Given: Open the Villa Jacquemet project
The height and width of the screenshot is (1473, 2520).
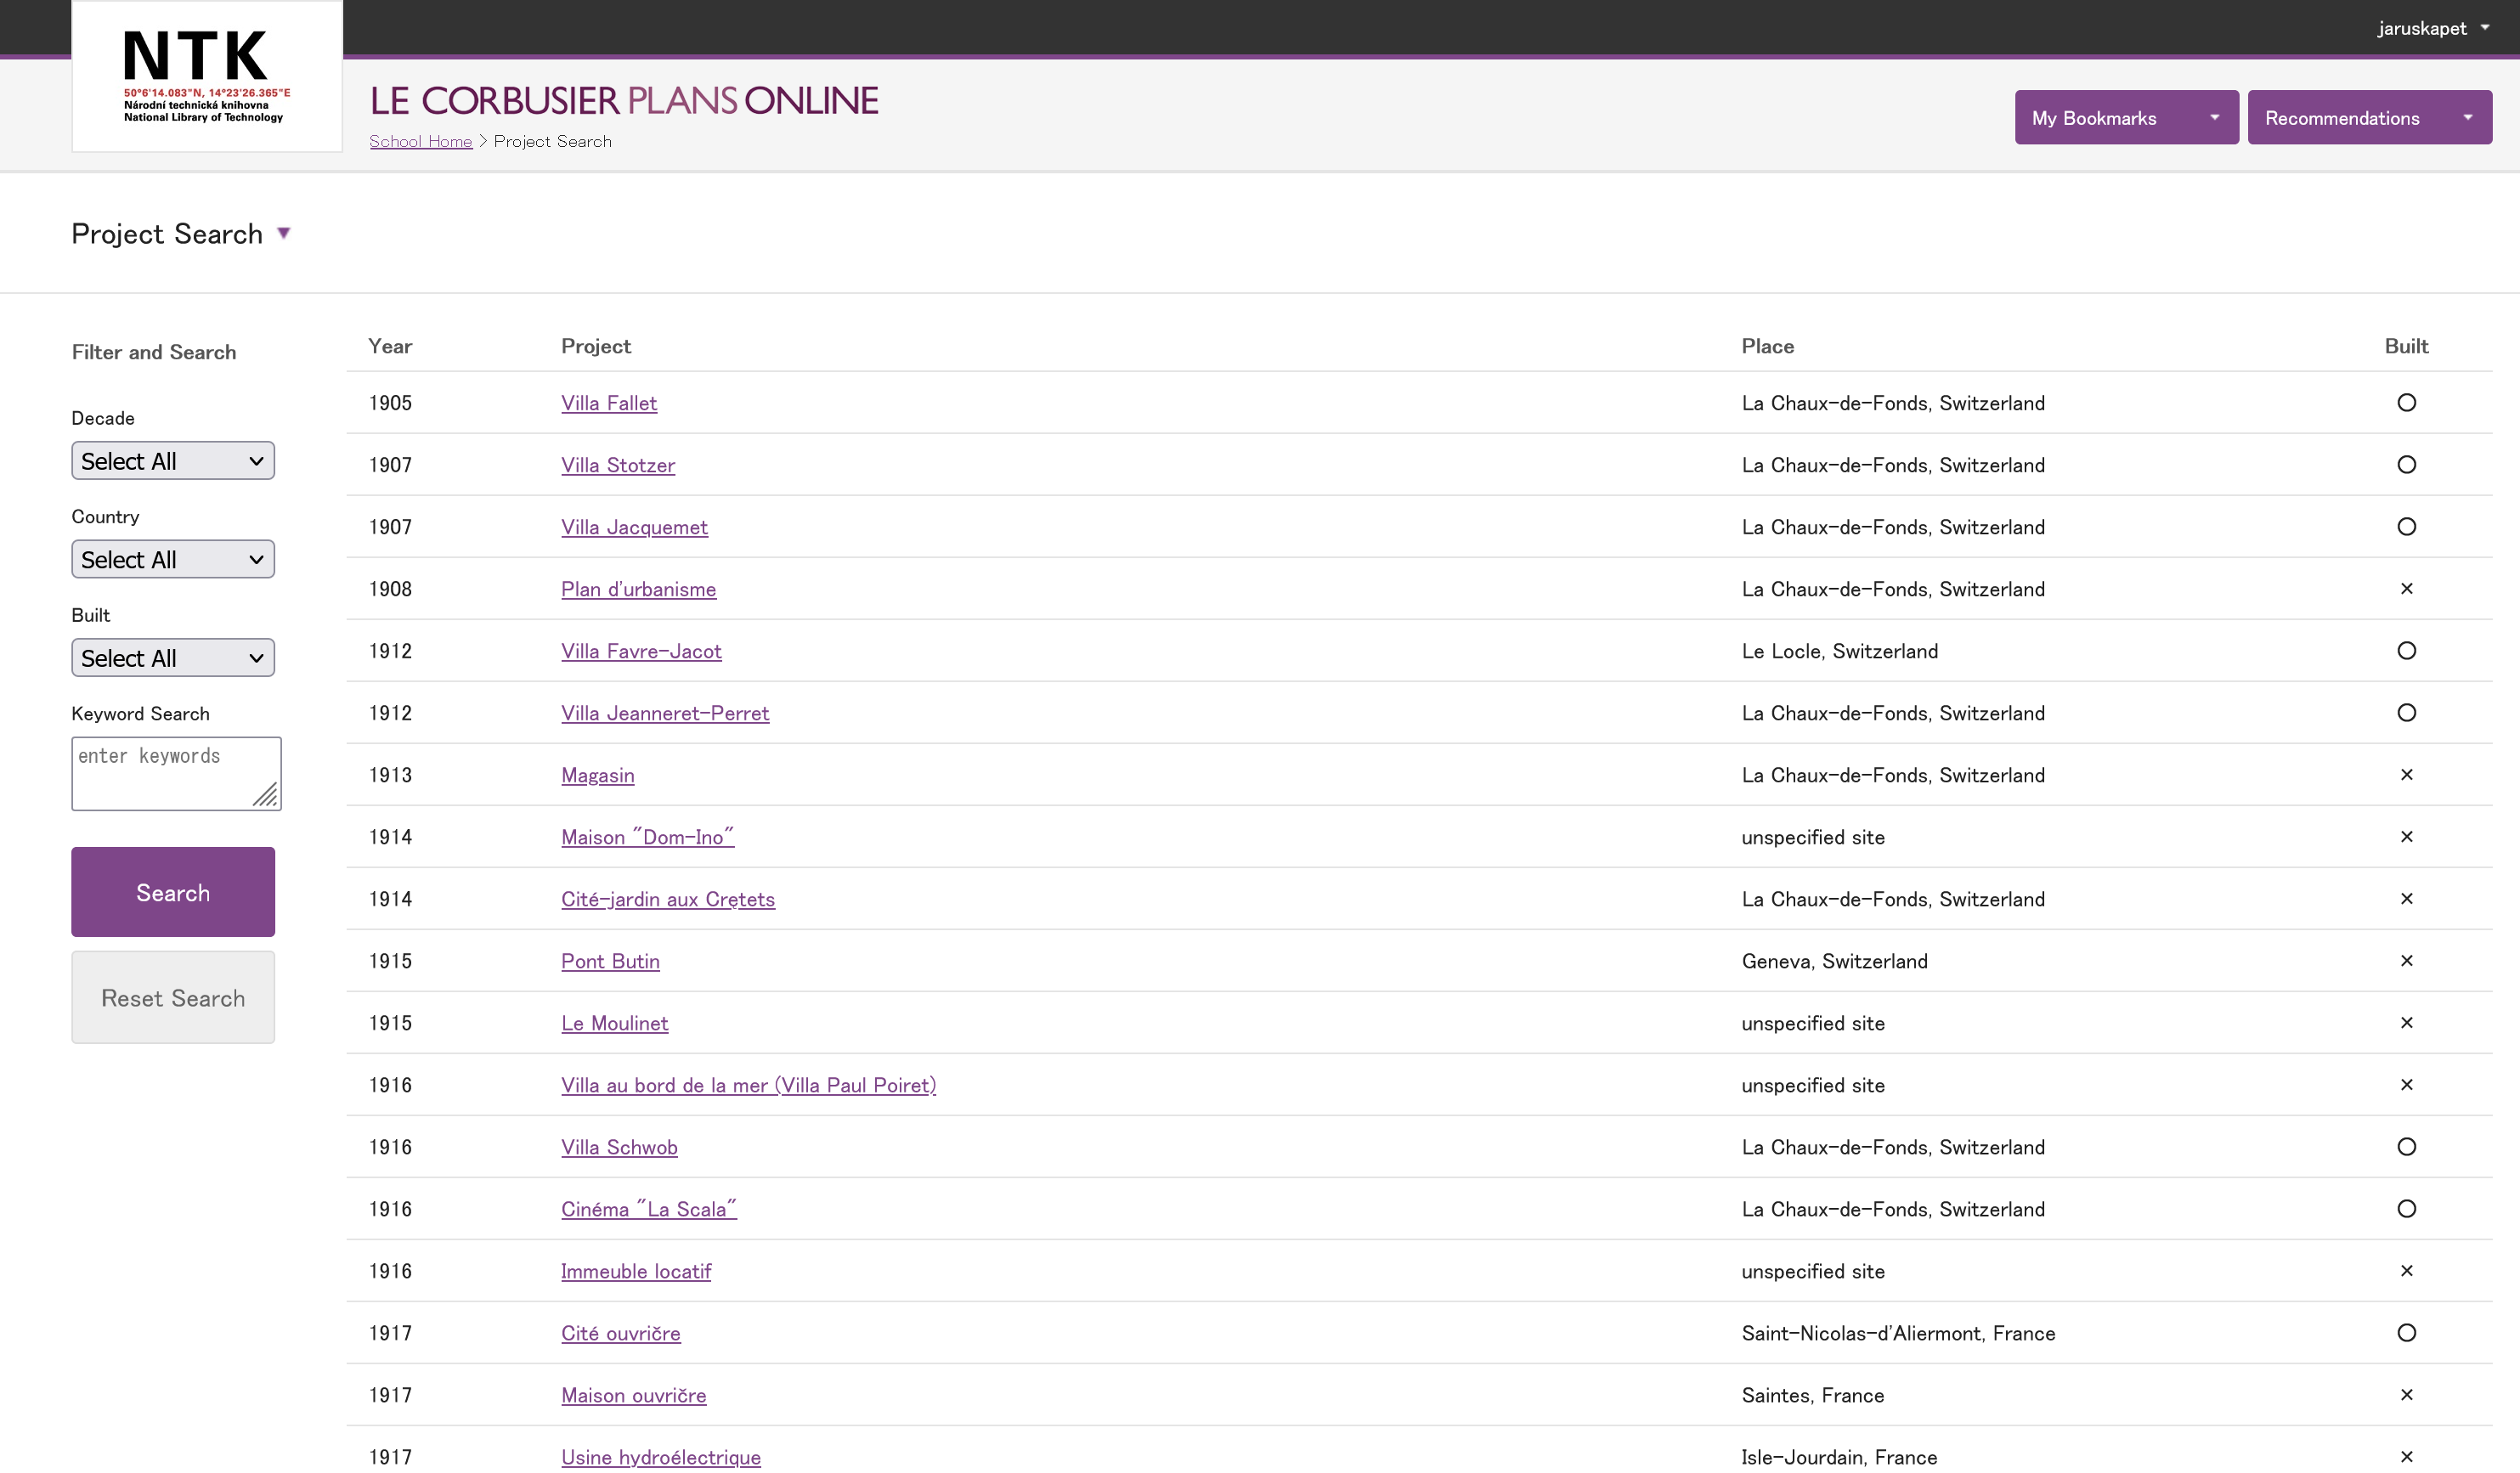Looking at the screenshot, I should 634,527.
